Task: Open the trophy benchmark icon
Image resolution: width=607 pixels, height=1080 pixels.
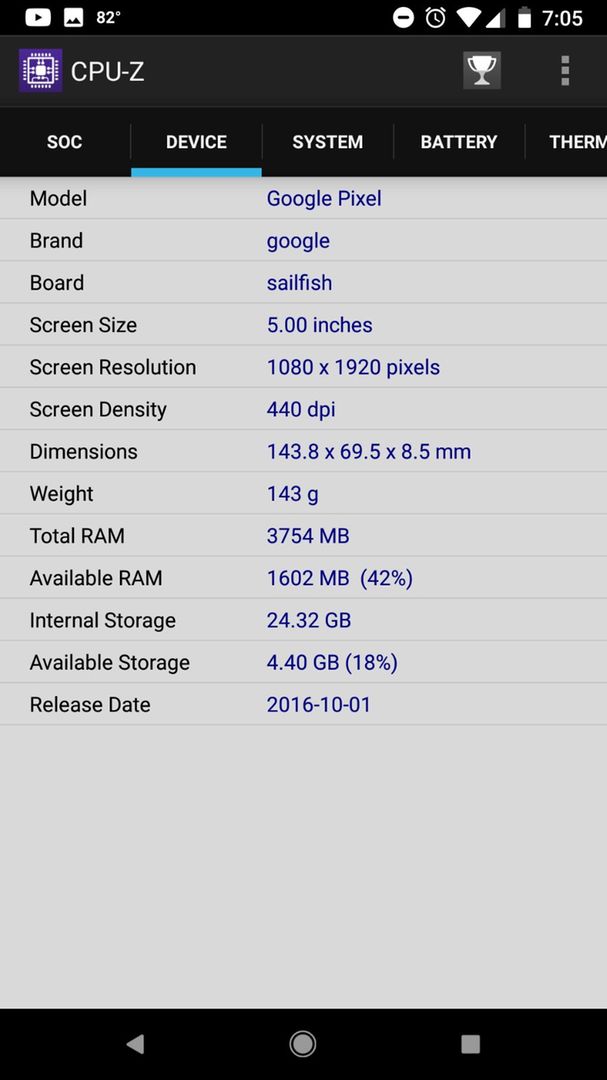Action: [x=482, y=70]
